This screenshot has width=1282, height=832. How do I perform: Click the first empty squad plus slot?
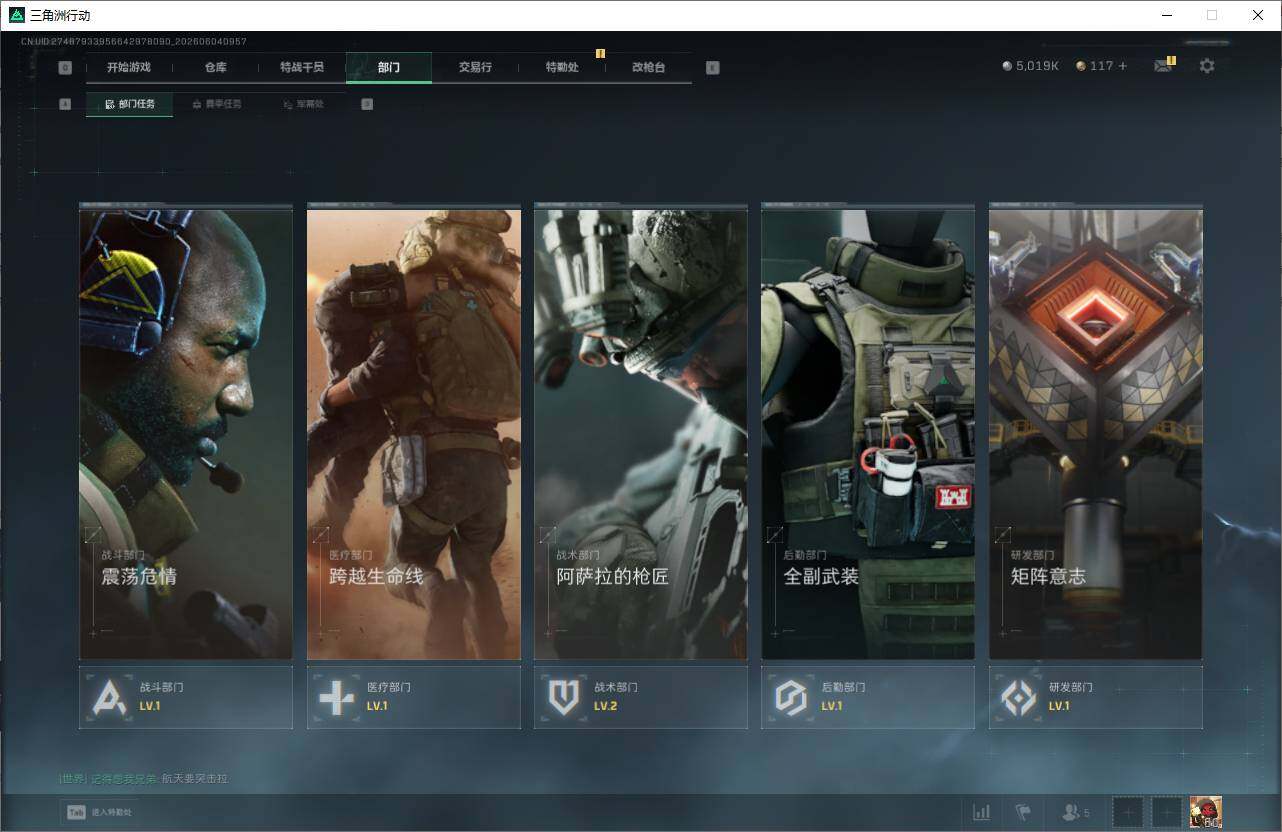pyautogui.click(x=1127, y=812)
